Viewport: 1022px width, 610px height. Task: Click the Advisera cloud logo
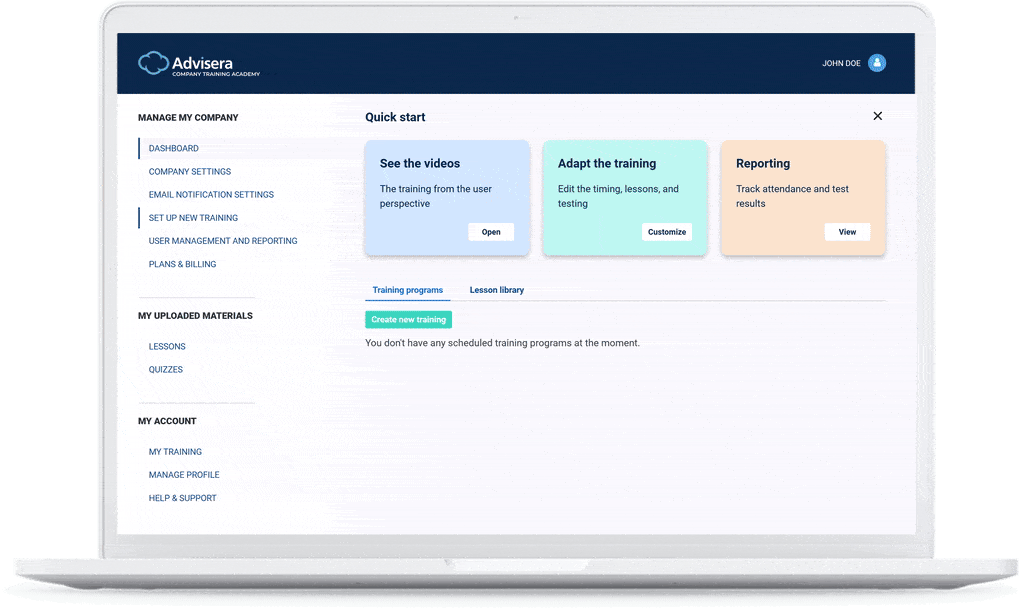coord(154,63)
